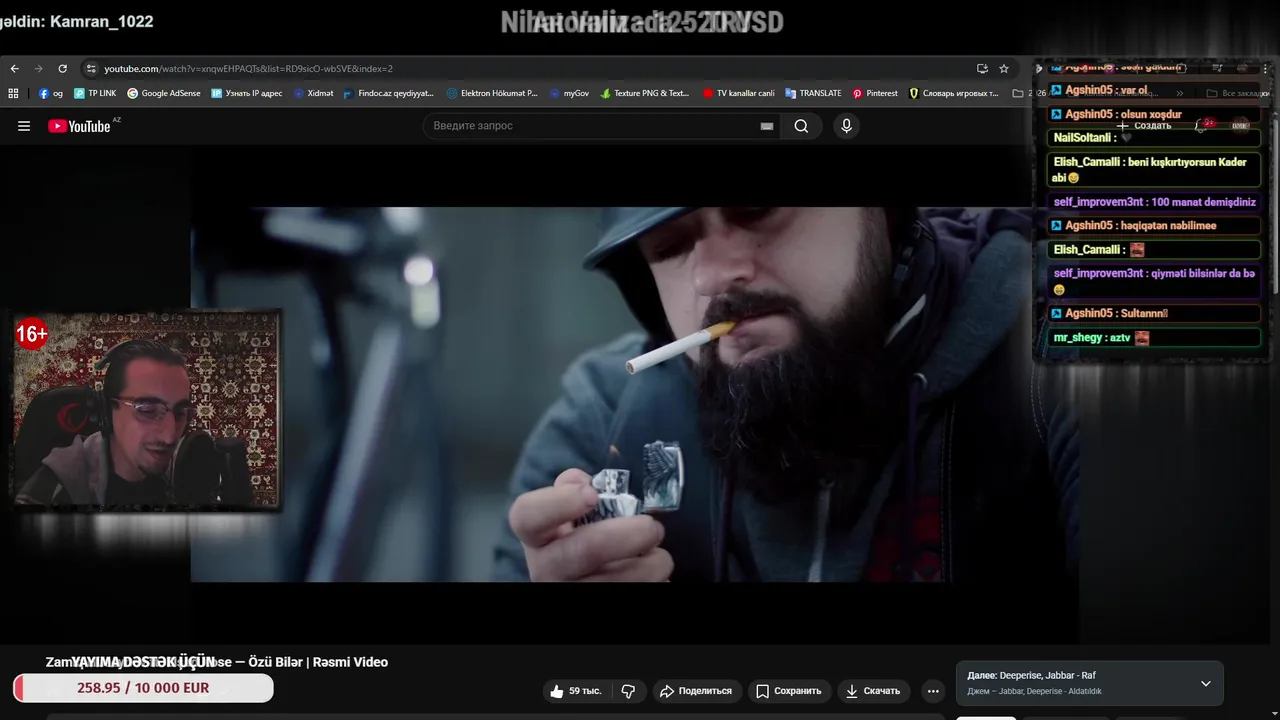This screenshot has height=720, width=1280.
Task: Open browser three-dot menu
Action: point(1264,69)
